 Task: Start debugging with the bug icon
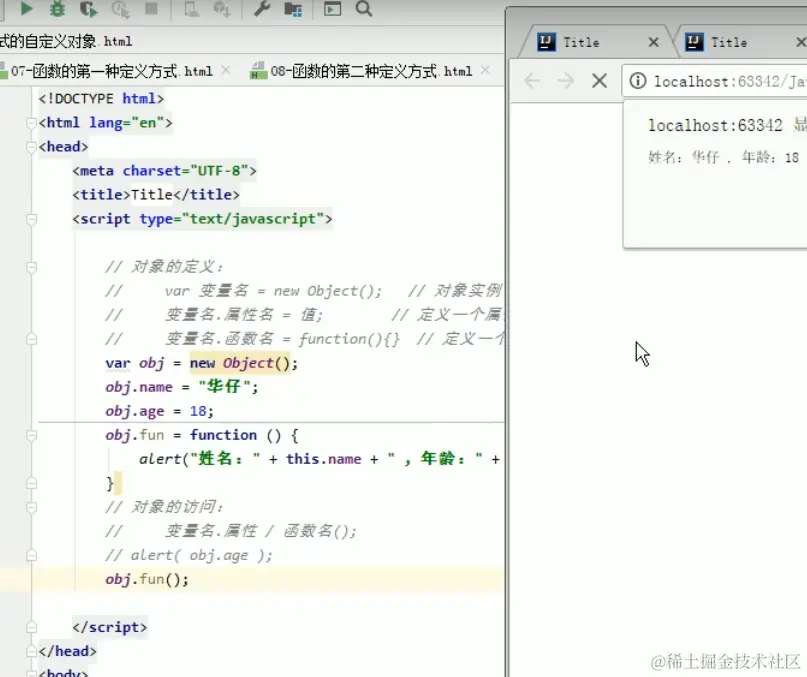point(57,9)
